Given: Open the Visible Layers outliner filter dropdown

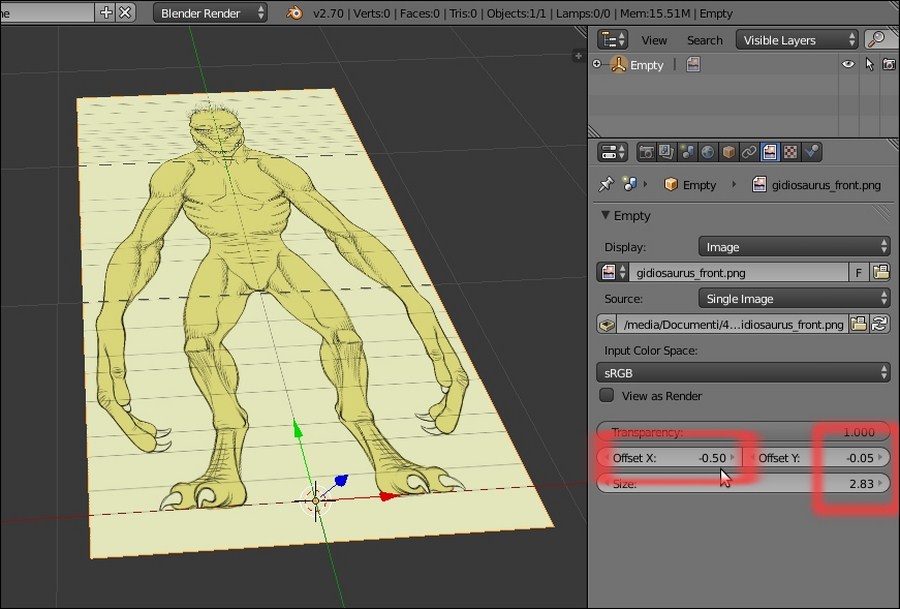Looking at the screenshot, I should click(797, 40).
